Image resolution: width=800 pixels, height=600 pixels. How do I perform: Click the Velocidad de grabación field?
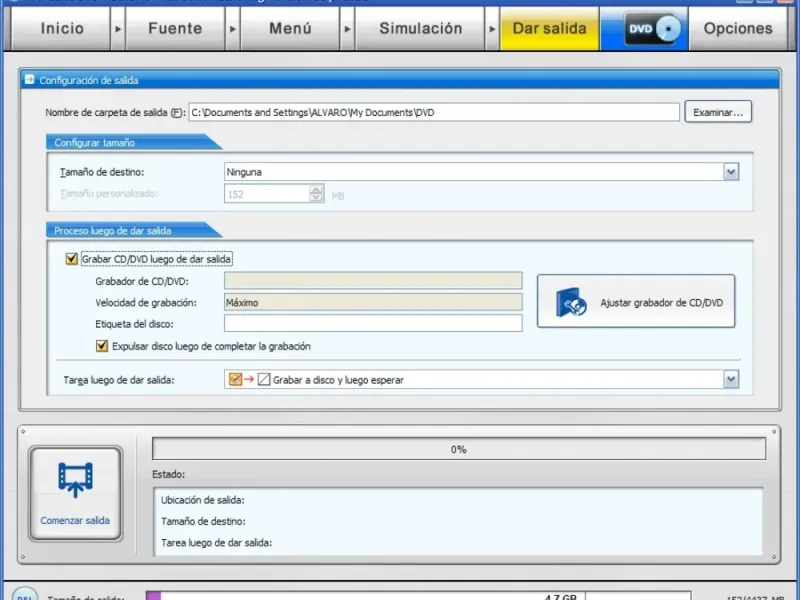point(373,302)
